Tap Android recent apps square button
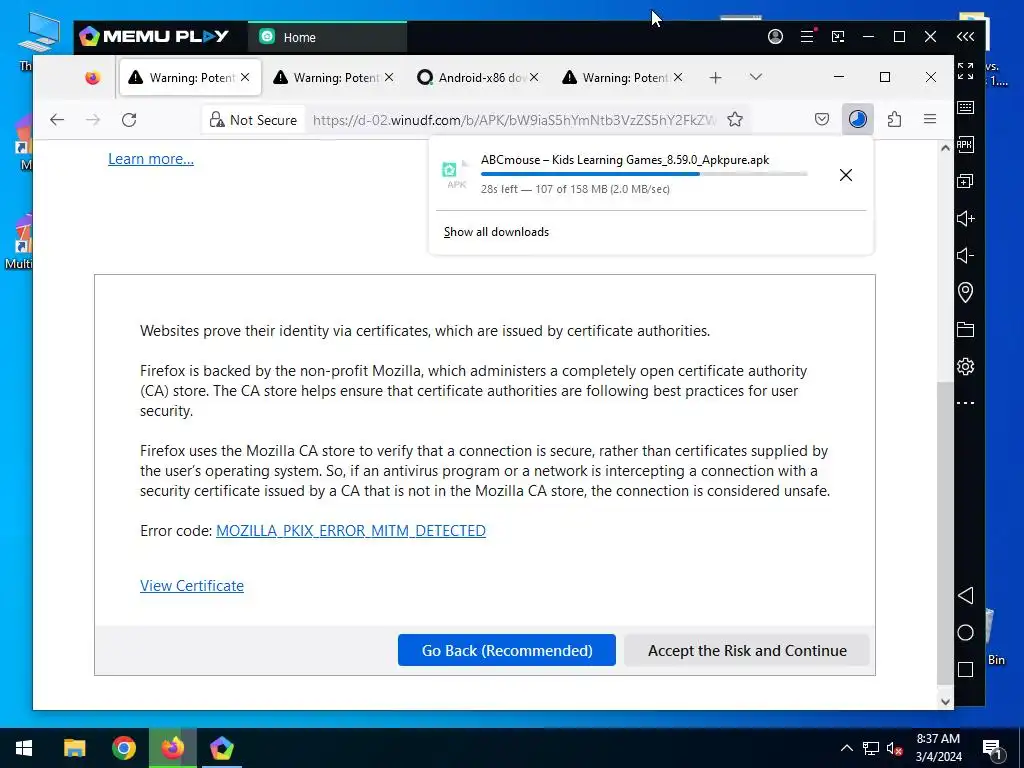This screenshot has height=768, width=1024. click(x=965, y=669)
